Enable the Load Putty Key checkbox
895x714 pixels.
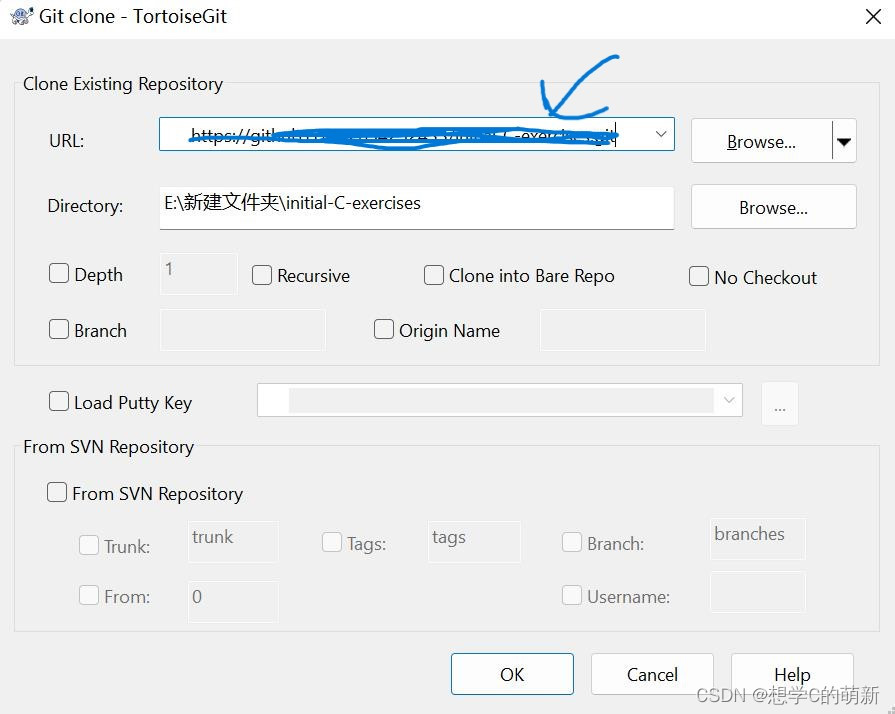(x=59, y=401)
